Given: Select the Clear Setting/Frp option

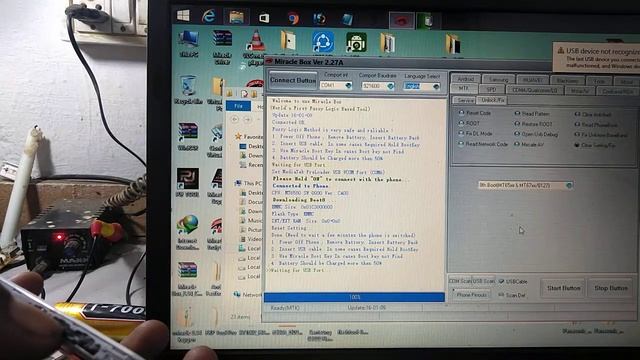Looking at the screenshot, I should click(x=595, y=145).
